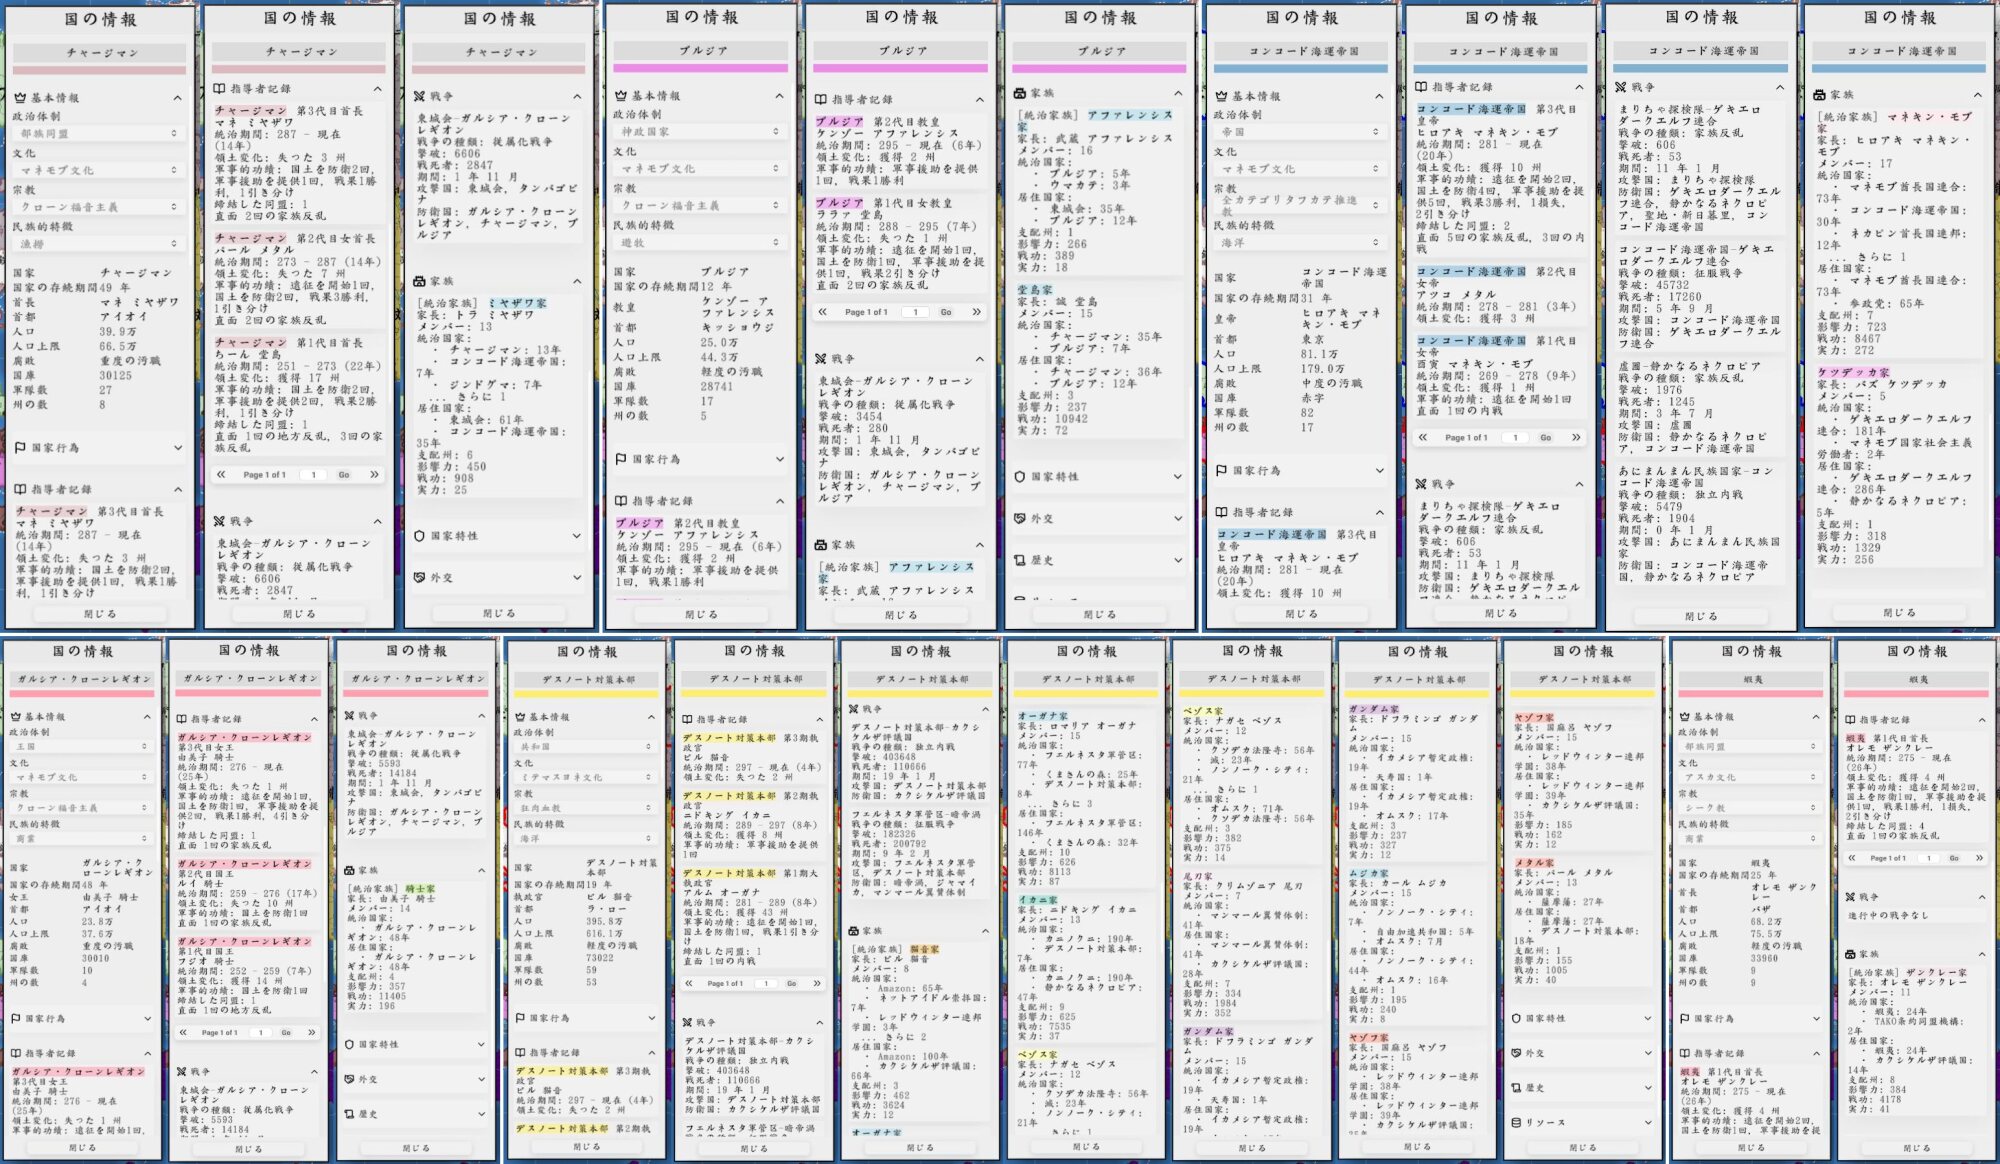Go to next page in ブルジア leader records
The width and height of the screenshot is (2000, 1164).
(x=977, y=312)
